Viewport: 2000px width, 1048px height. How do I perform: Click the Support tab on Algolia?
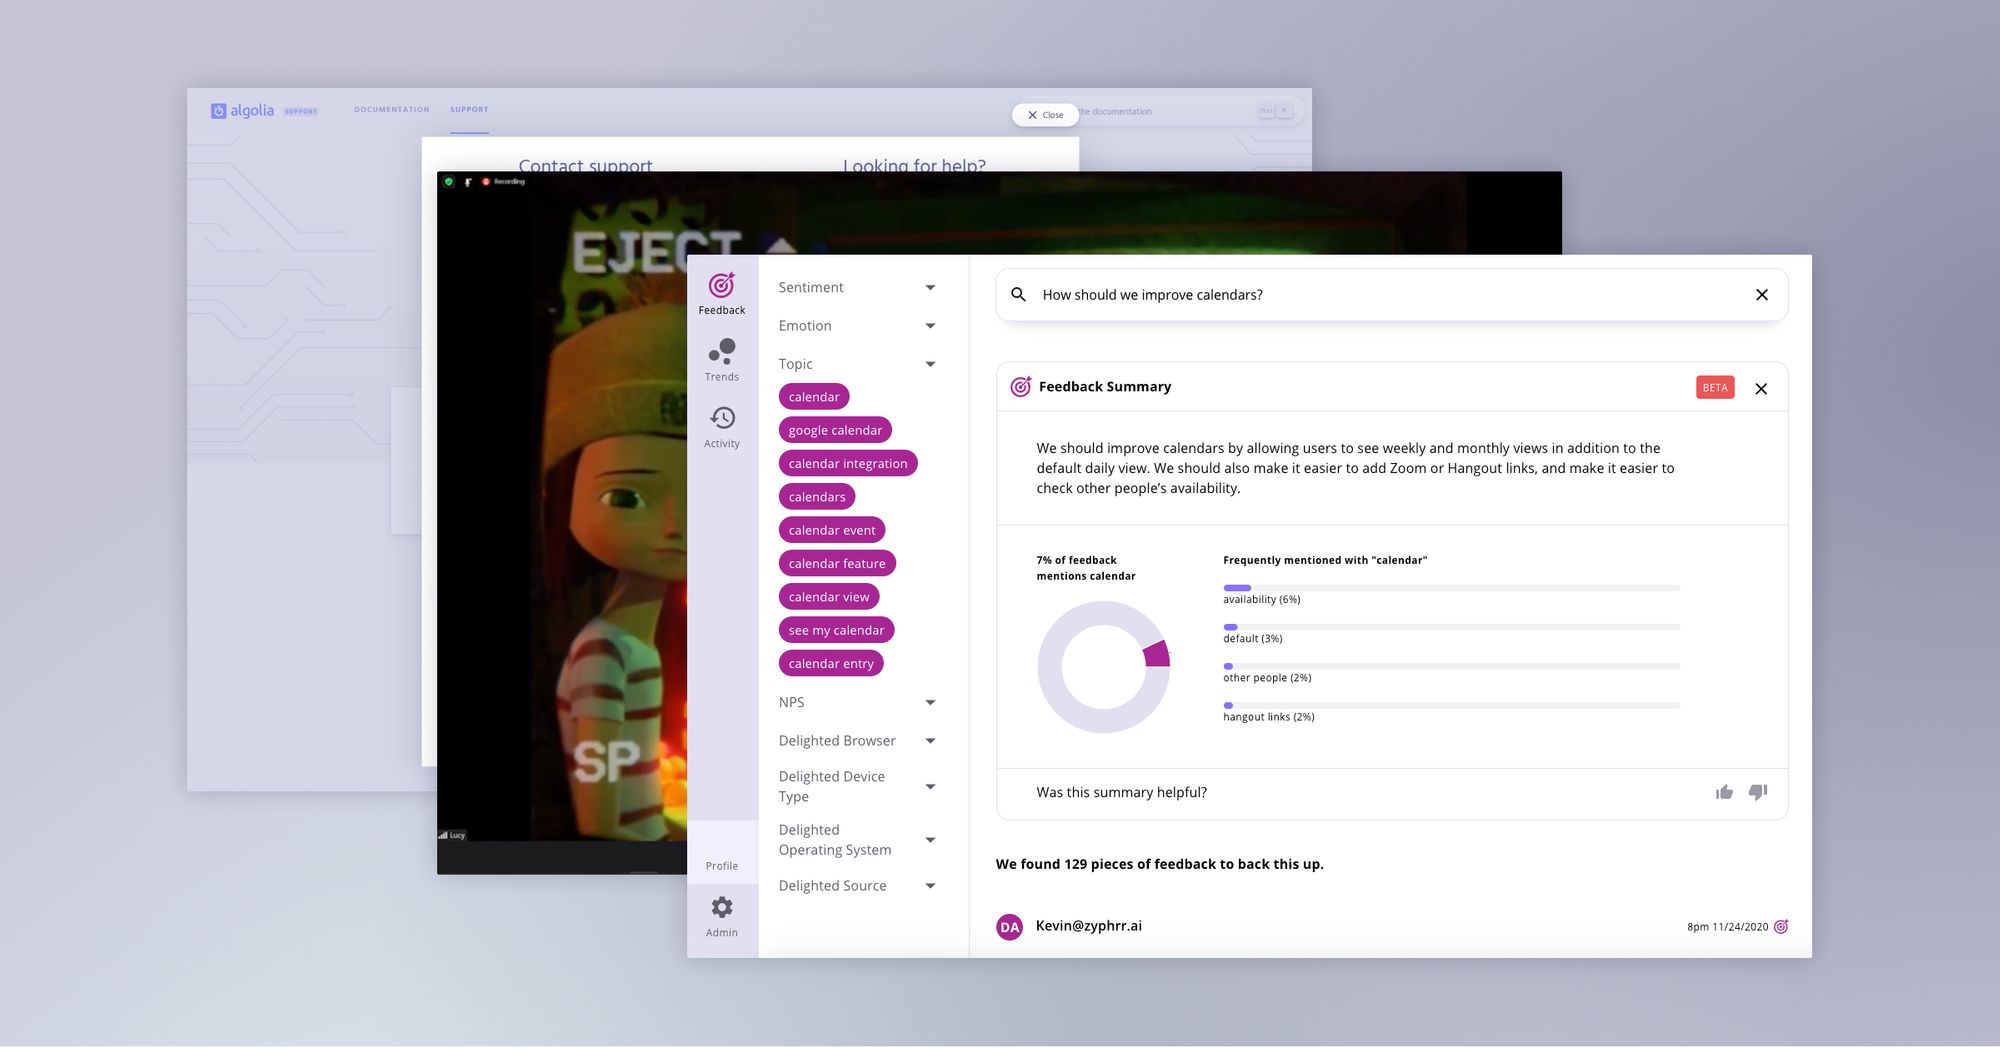[x=469, y=110]
